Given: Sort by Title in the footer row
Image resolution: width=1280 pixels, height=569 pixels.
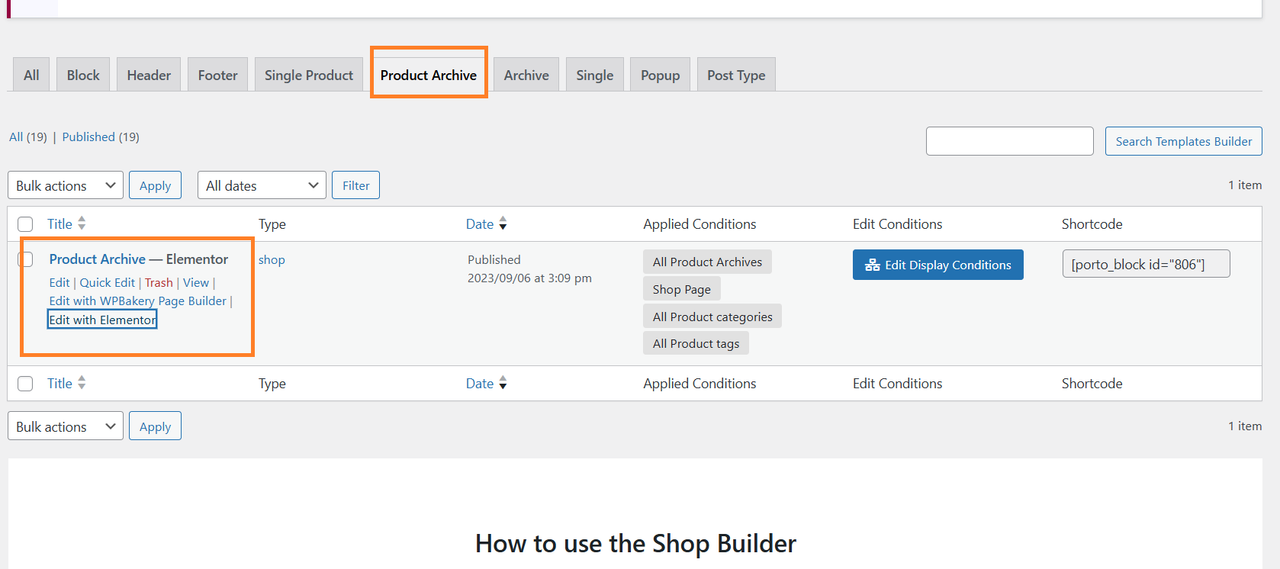Looking at the screenshot, I should (60, 383).
